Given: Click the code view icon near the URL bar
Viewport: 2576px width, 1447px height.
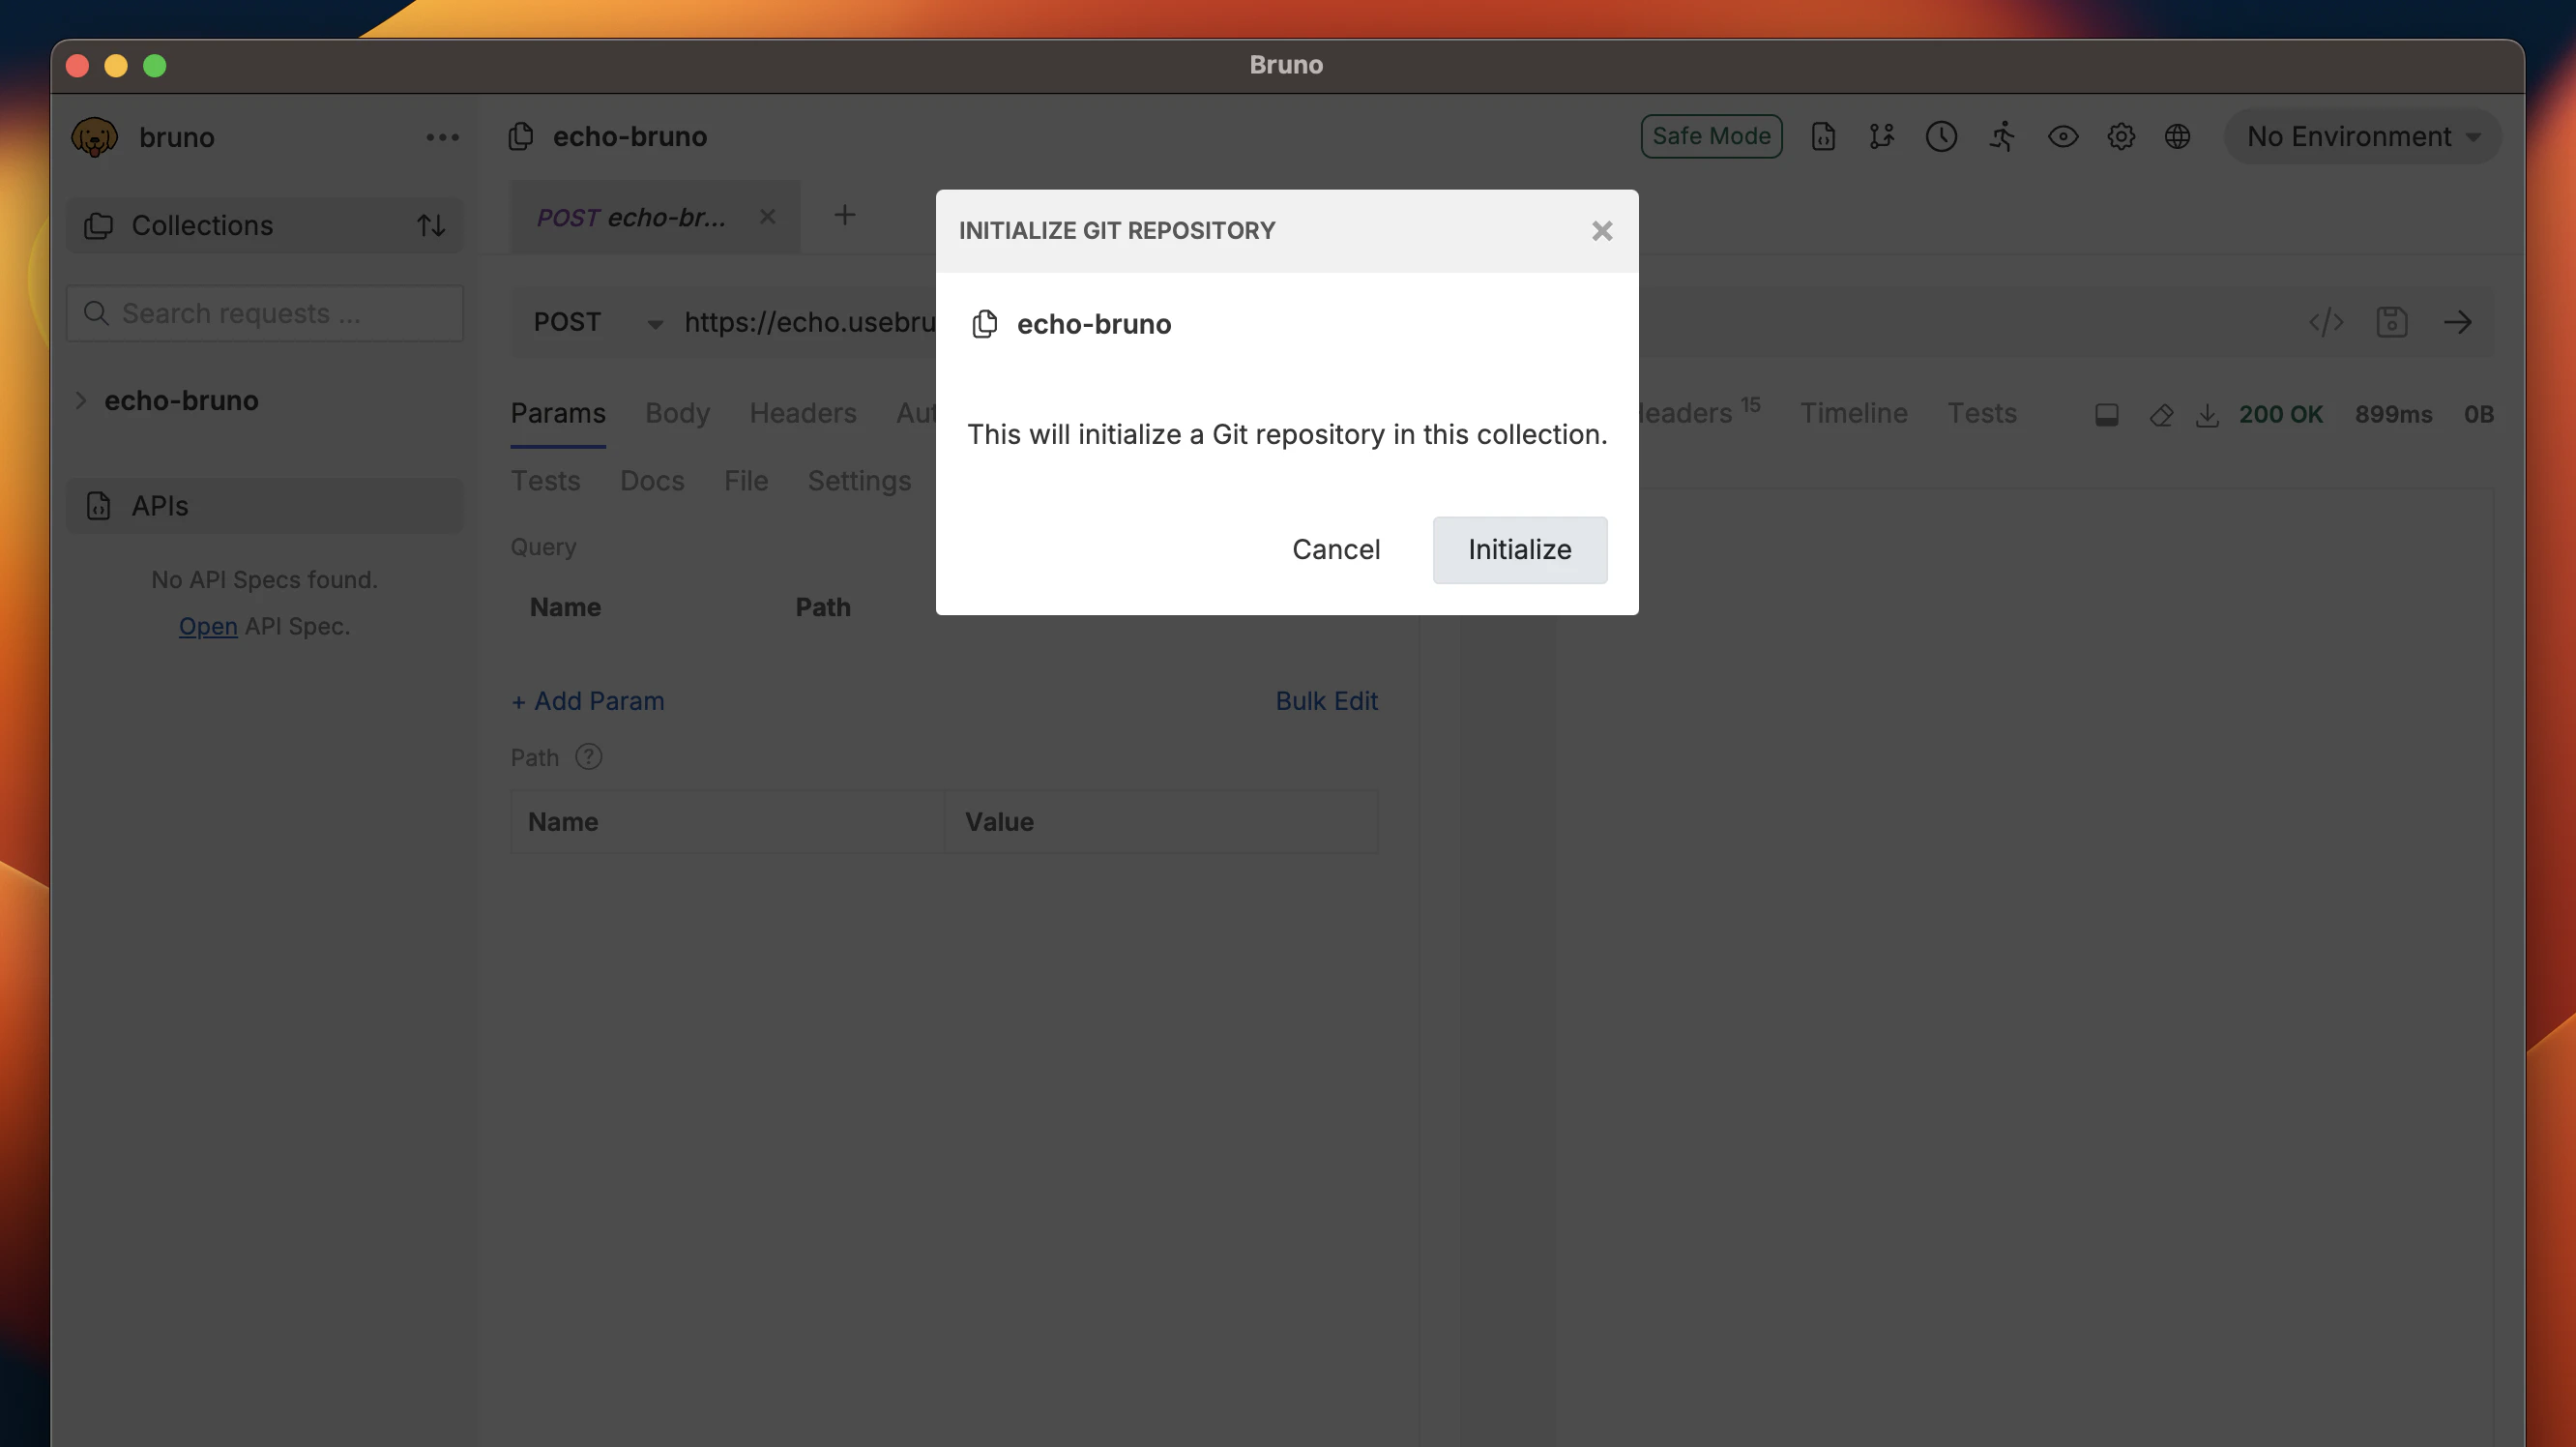Looking at the screenshot, I should coord(2326,322).
